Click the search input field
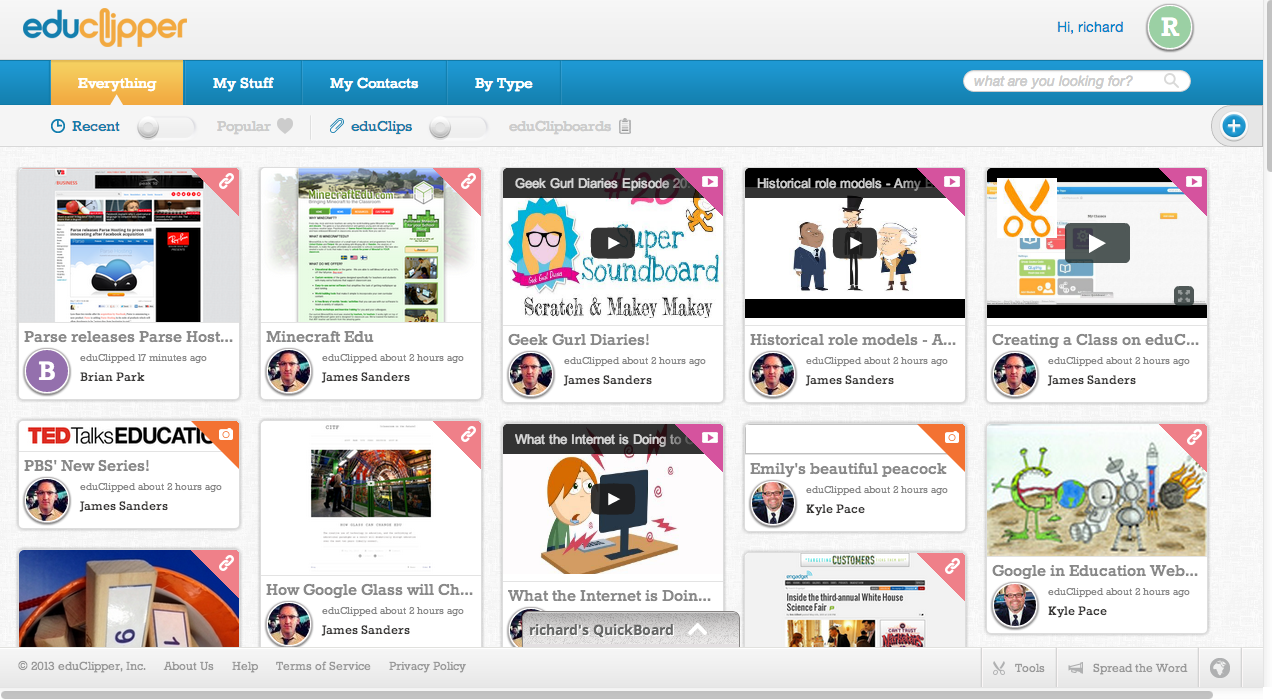The height and width of the screenshot is (699, 1272). 1065,81
